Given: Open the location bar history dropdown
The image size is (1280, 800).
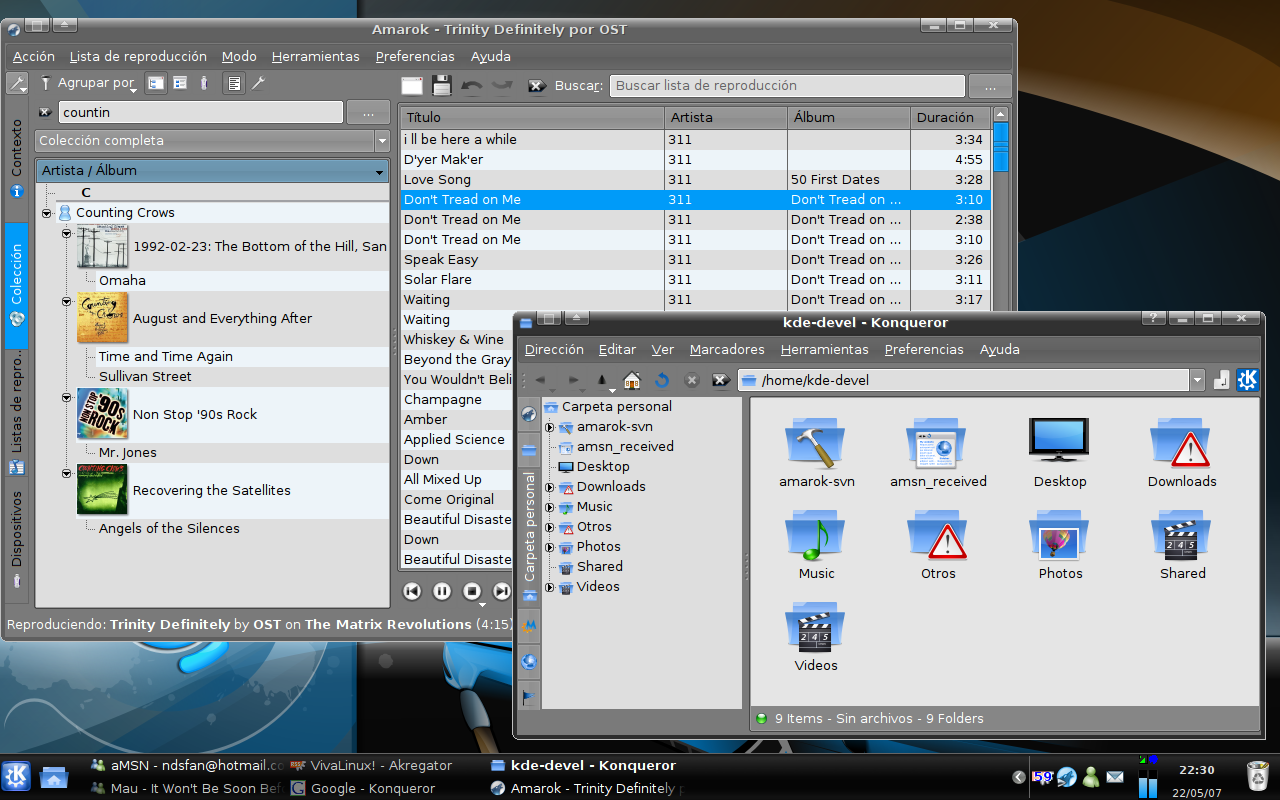Looking at the screenshot, I should pos(1197,380).
